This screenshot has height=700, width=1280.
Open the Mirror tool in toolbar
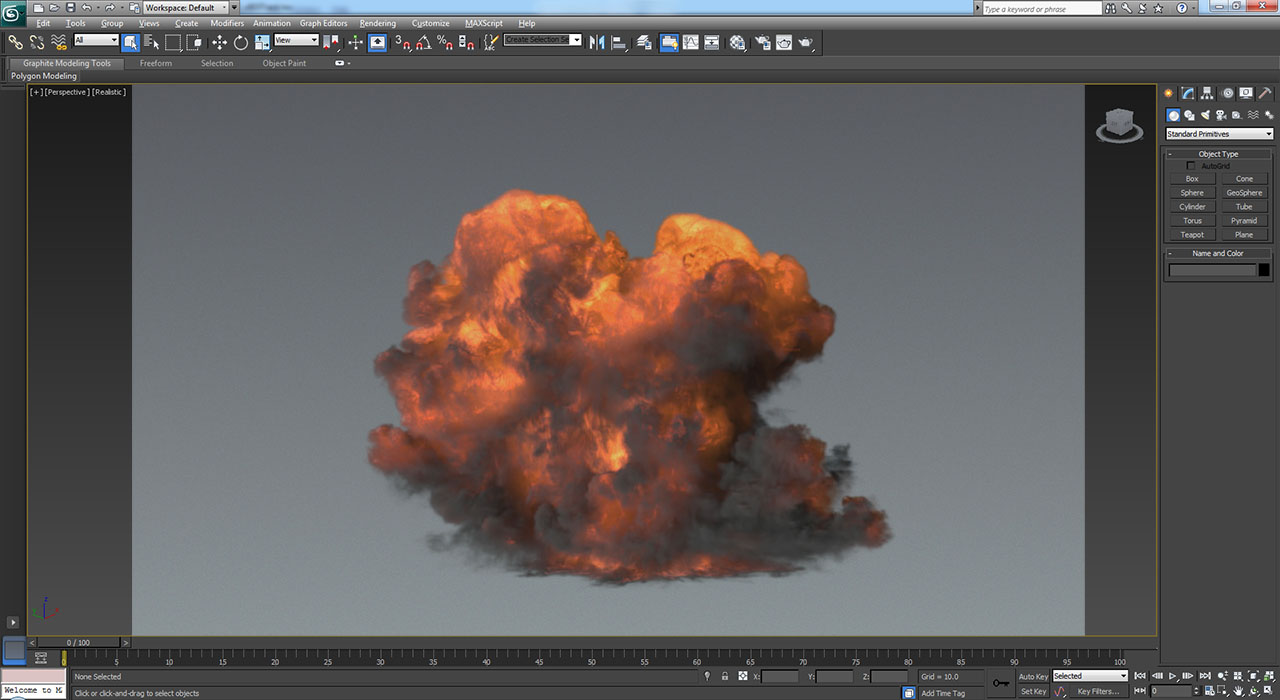point(597,42)
